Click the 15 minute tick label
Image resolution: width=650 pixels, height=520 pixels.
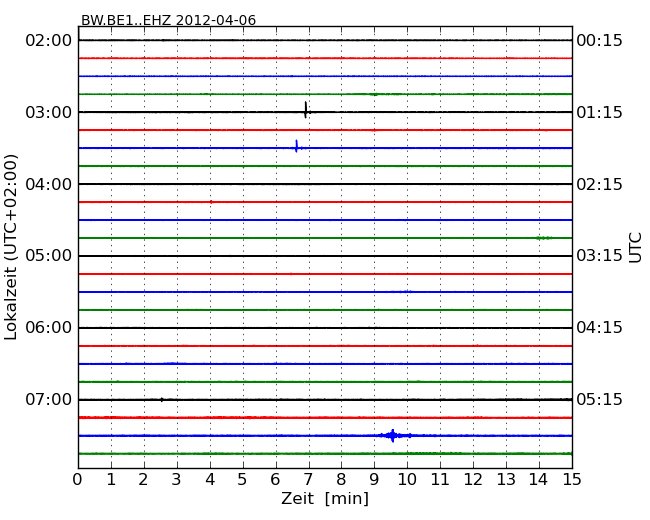[x=572, y=480]
